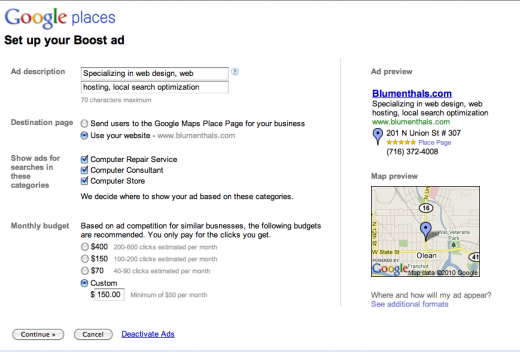Click the blue marker on map preview
520x360 pixels.
coord(426,231)
